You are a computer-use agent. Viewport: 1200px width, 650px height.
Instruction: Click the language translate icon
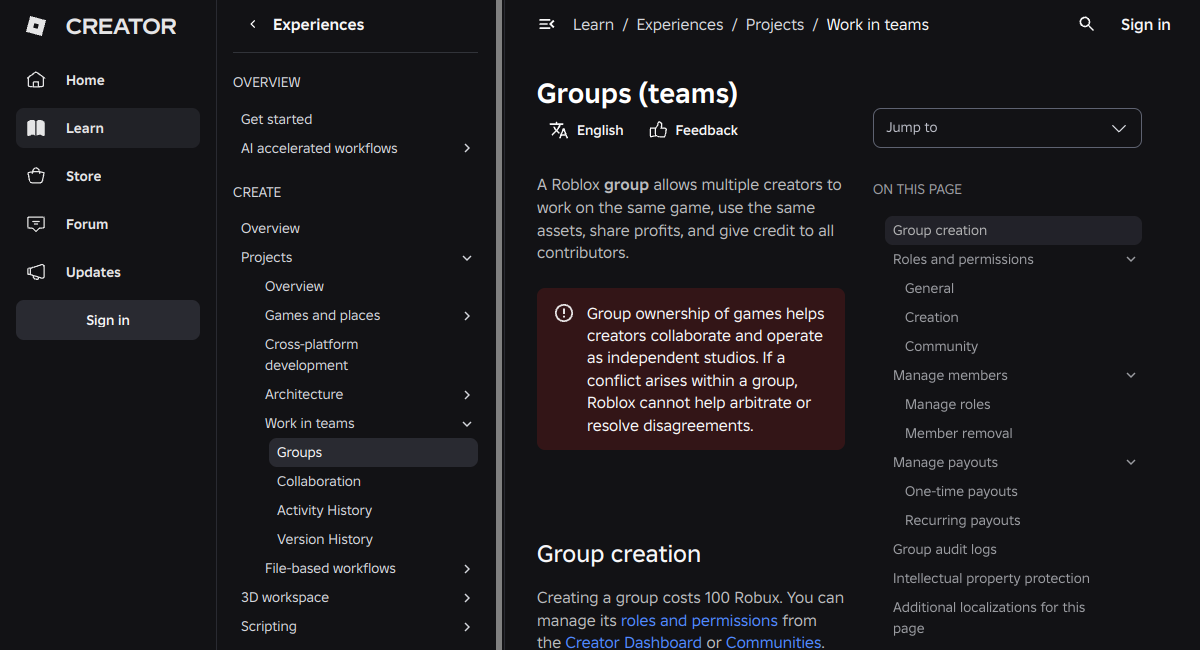click(x=559, y=130)
